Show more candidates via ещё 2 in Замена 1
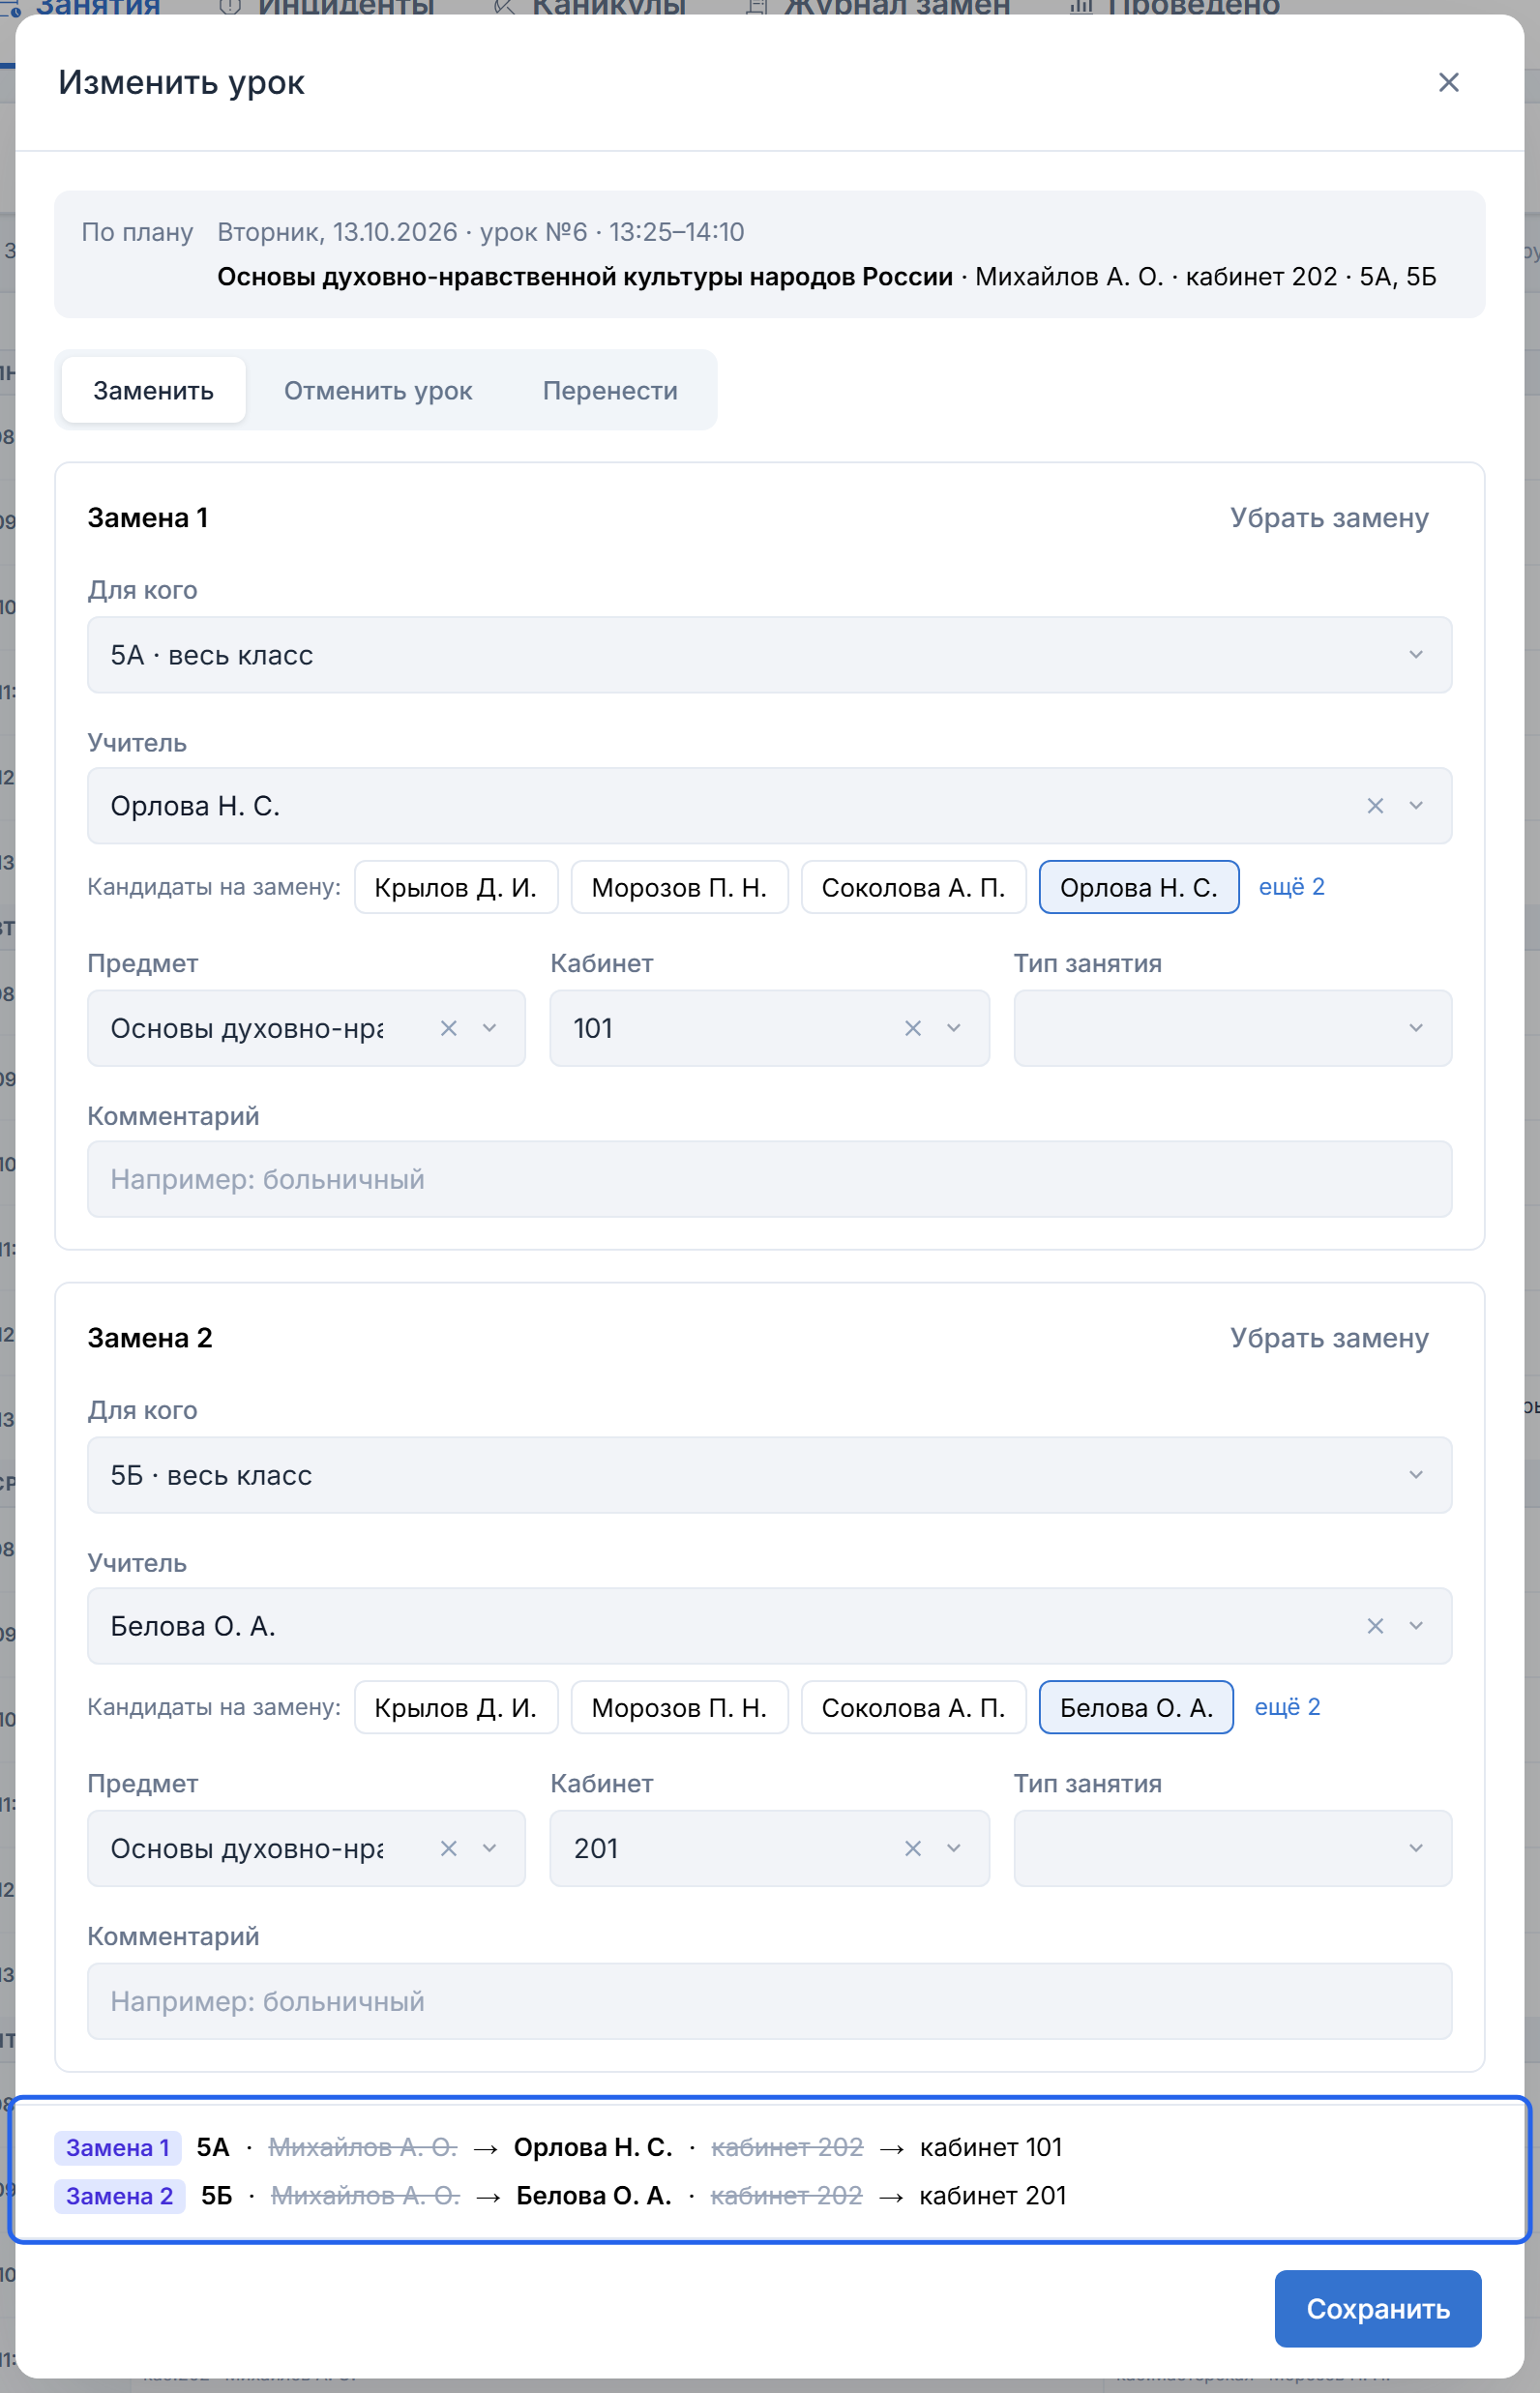 pos(1291,887)
